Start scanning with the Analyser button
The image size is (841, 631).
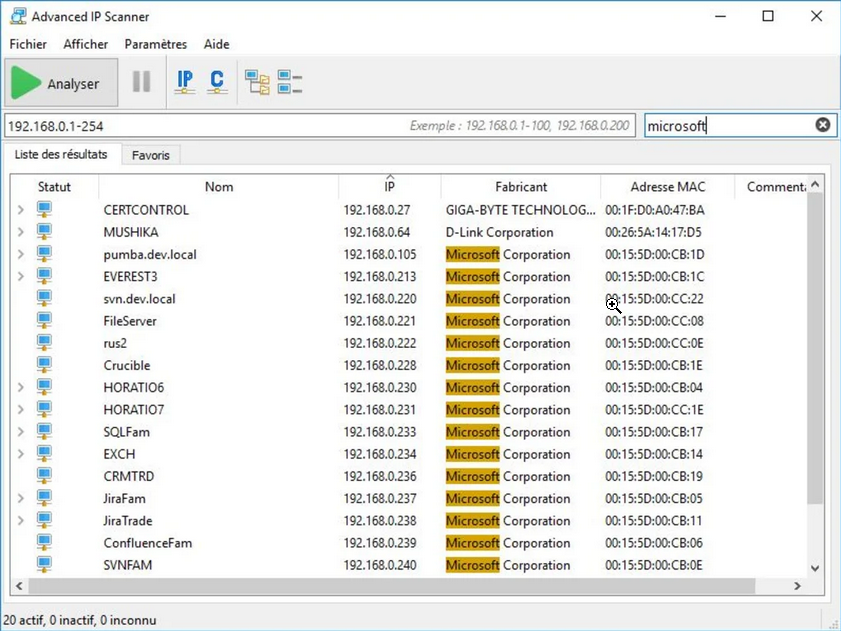[60, 82]
